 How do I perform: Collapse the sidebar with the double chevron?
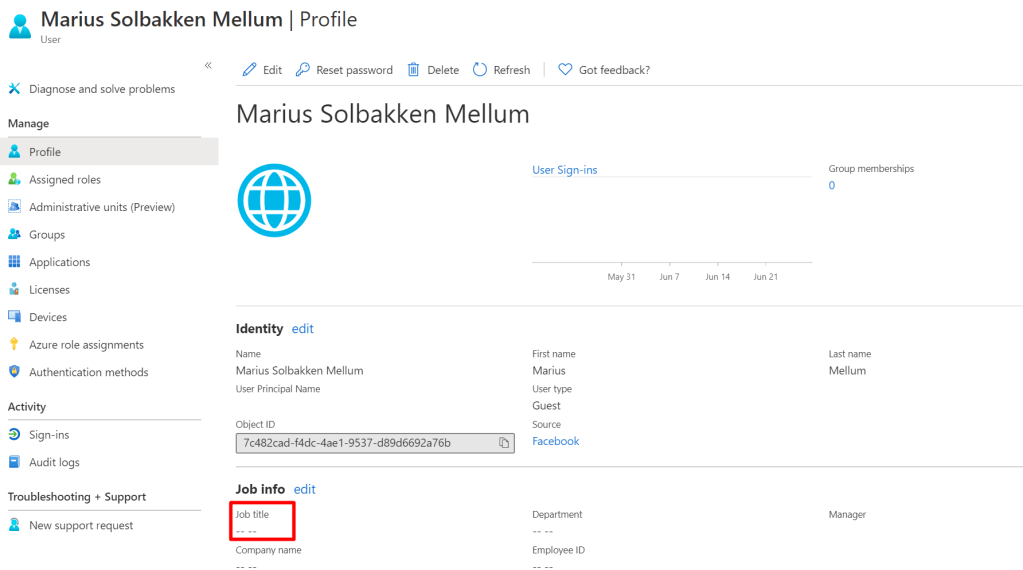point(208,65)
